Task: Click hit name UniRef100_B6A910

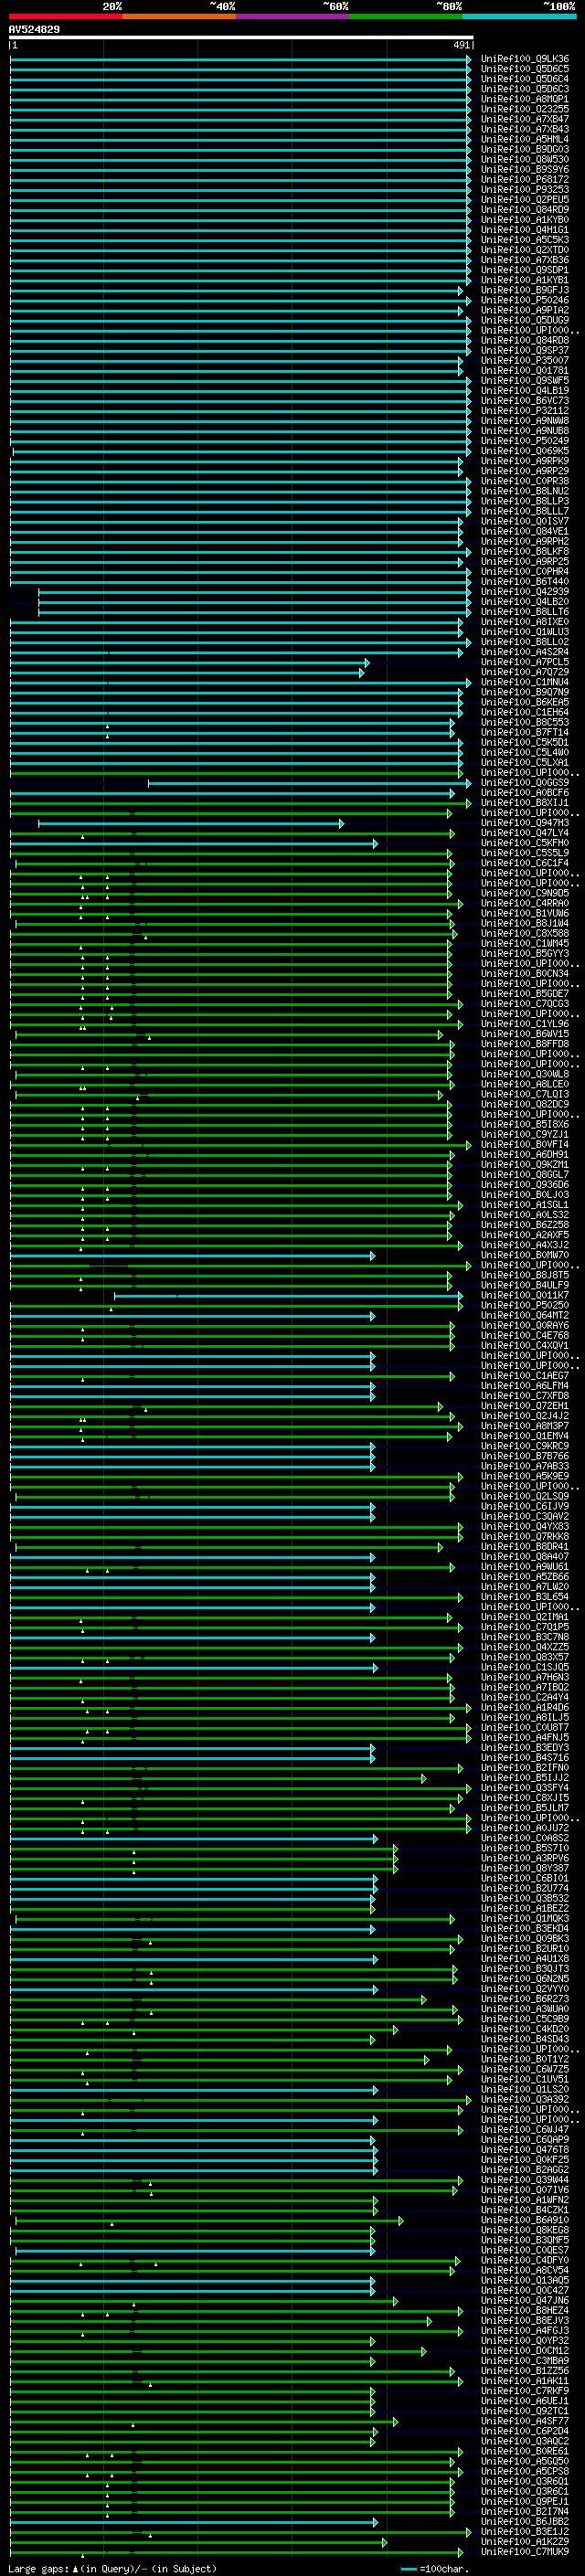Action: pos(525,2220)
